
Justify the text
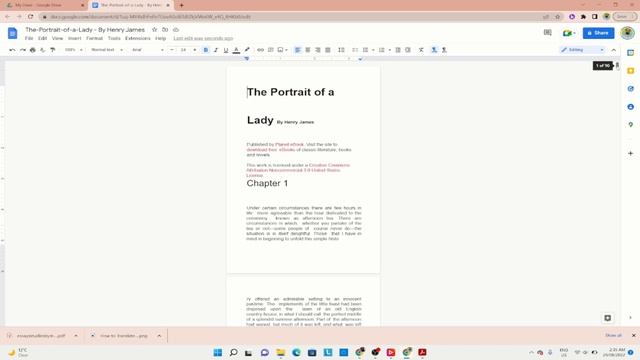click(x=328, y=50)
